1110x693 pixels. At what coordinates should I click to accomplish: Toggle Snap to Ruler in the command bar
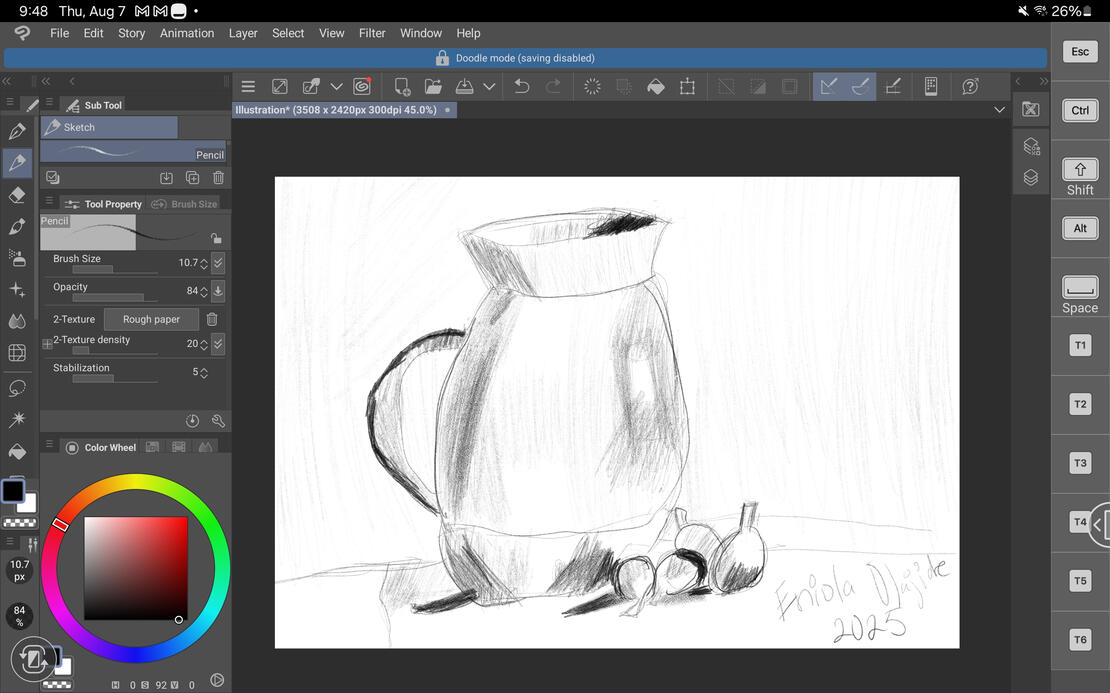click(x=828, y=87)
